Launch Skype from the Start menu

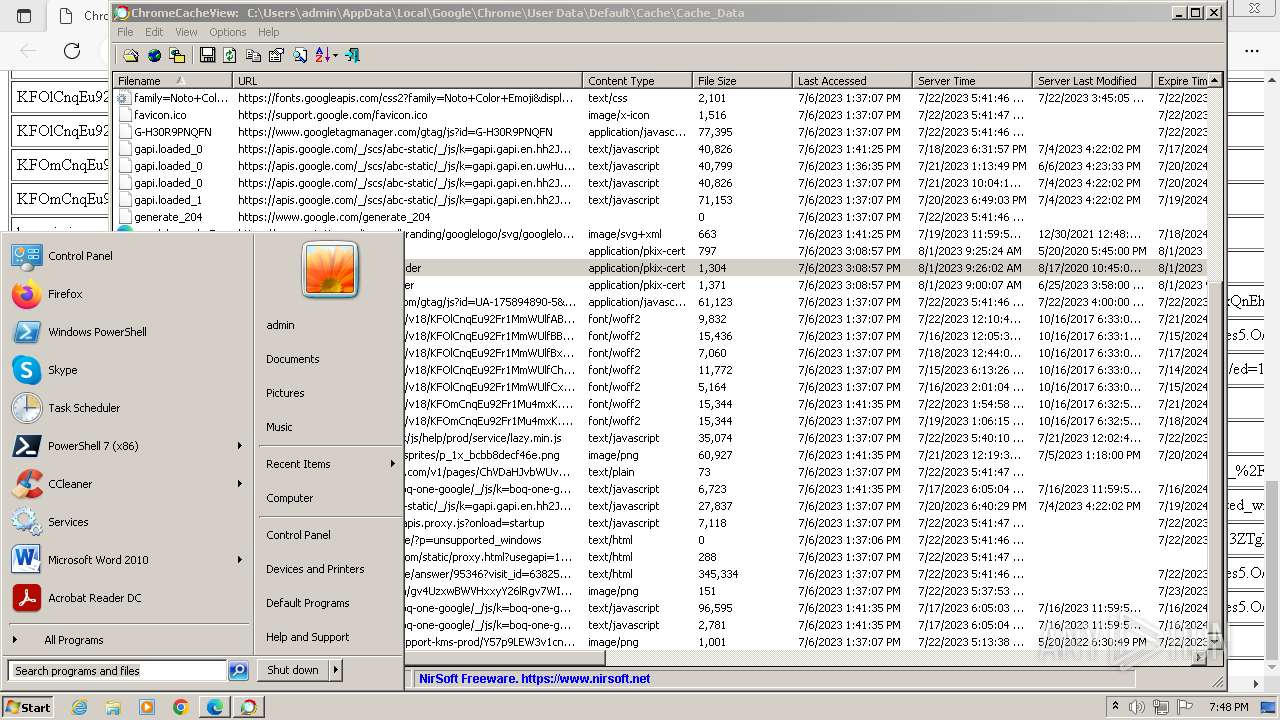coord(127,370)
